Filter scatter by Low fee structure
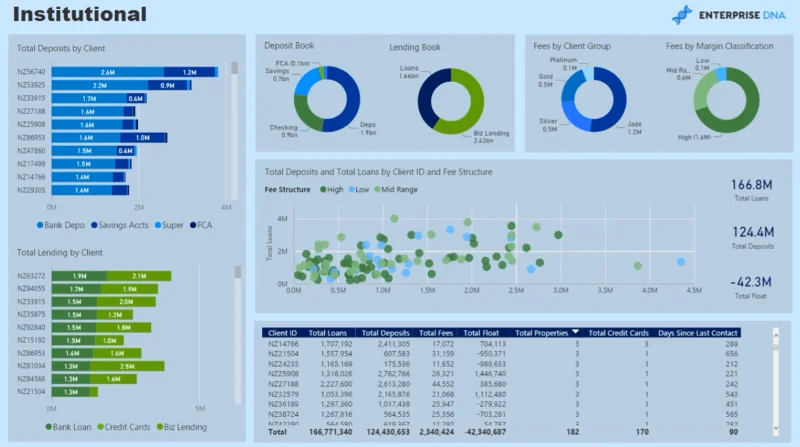 tap(359, 189)
